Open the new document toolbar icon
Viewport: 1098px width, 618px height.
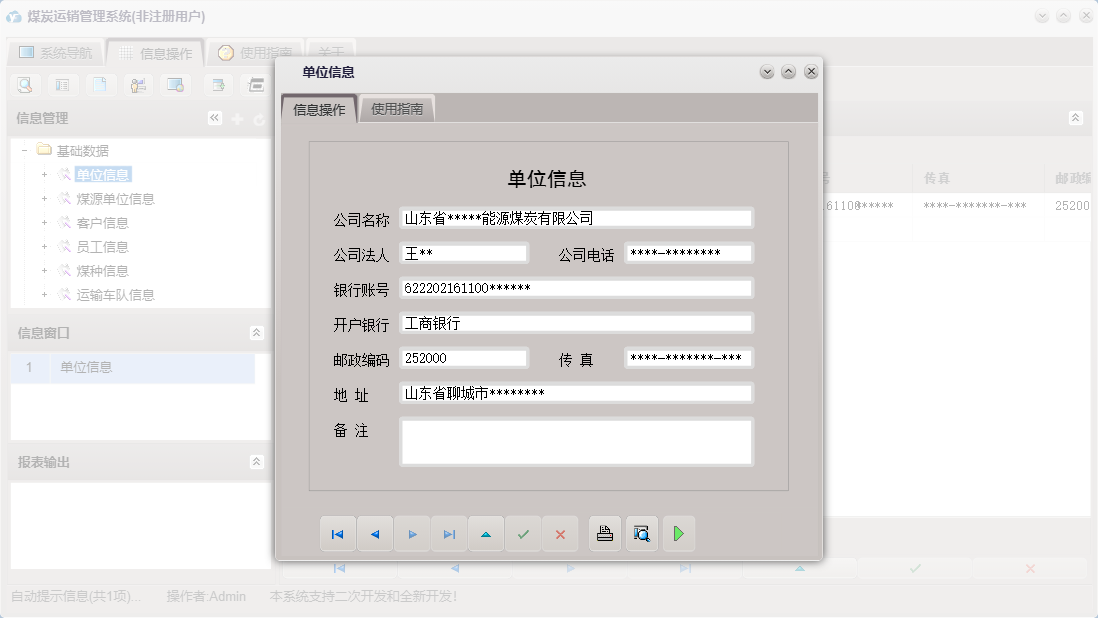[x=100, y=85]
